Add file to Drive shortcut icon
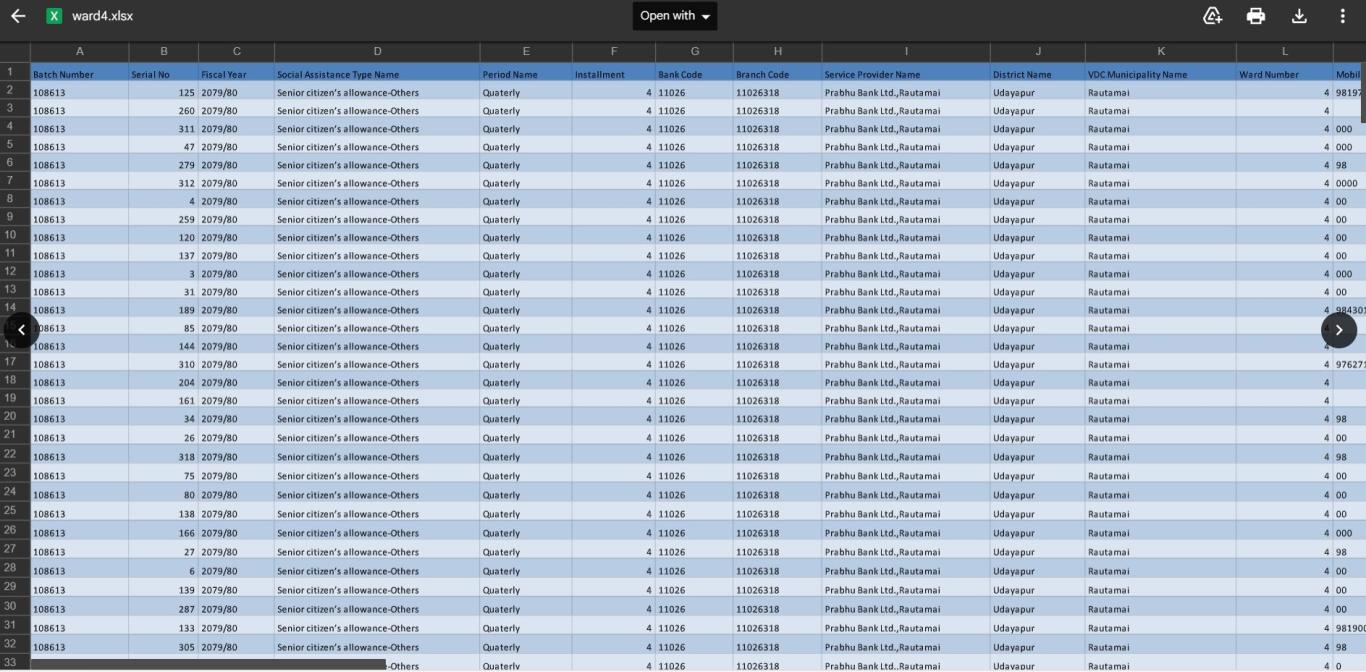 coord(1212,16)
